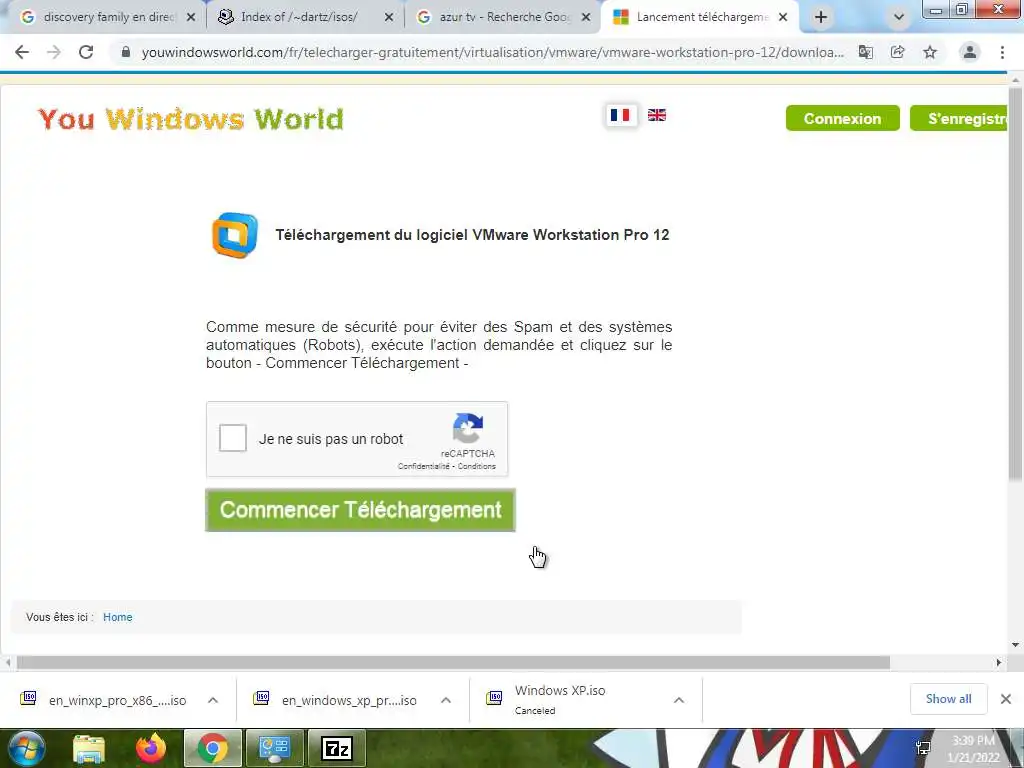Go back with the browser back arrow
Screen dimensions: 1024x768
click(x=22, y=52)
